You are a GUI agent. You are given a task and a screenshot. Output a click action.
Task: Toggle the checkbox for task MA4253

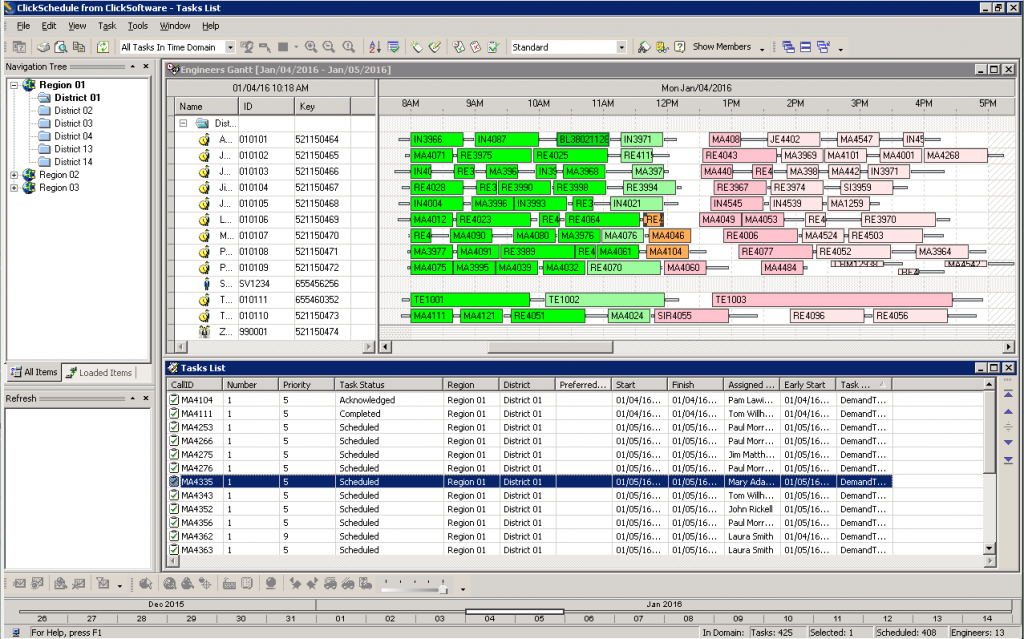(x=174, y=427)
